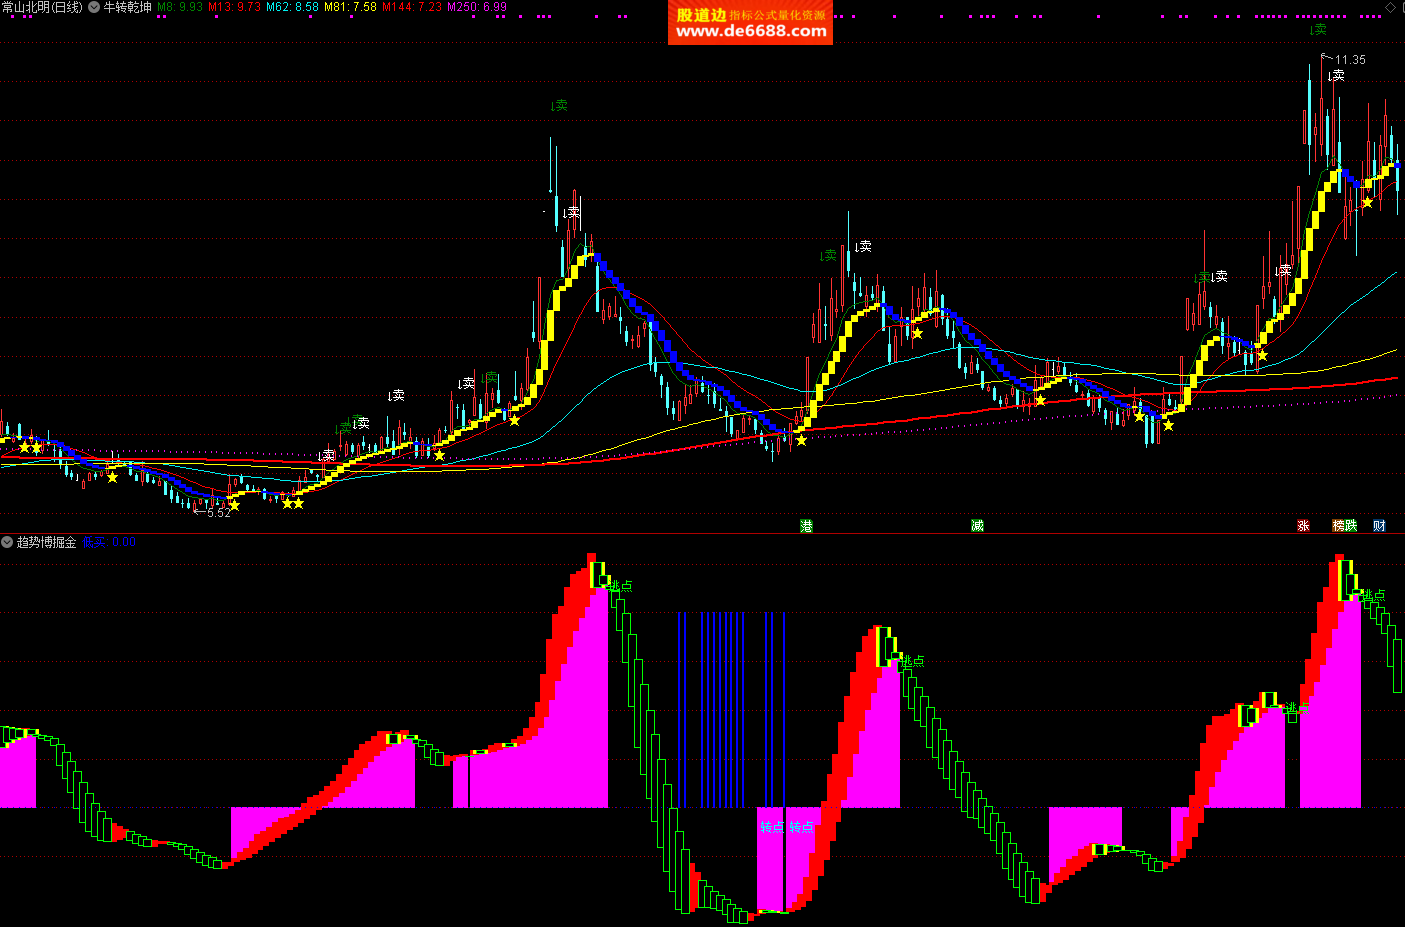The image size is (1405, 927).
Task: Click the green 减 event marker icon
Action: pyautogui.click(x=977, y=526)
